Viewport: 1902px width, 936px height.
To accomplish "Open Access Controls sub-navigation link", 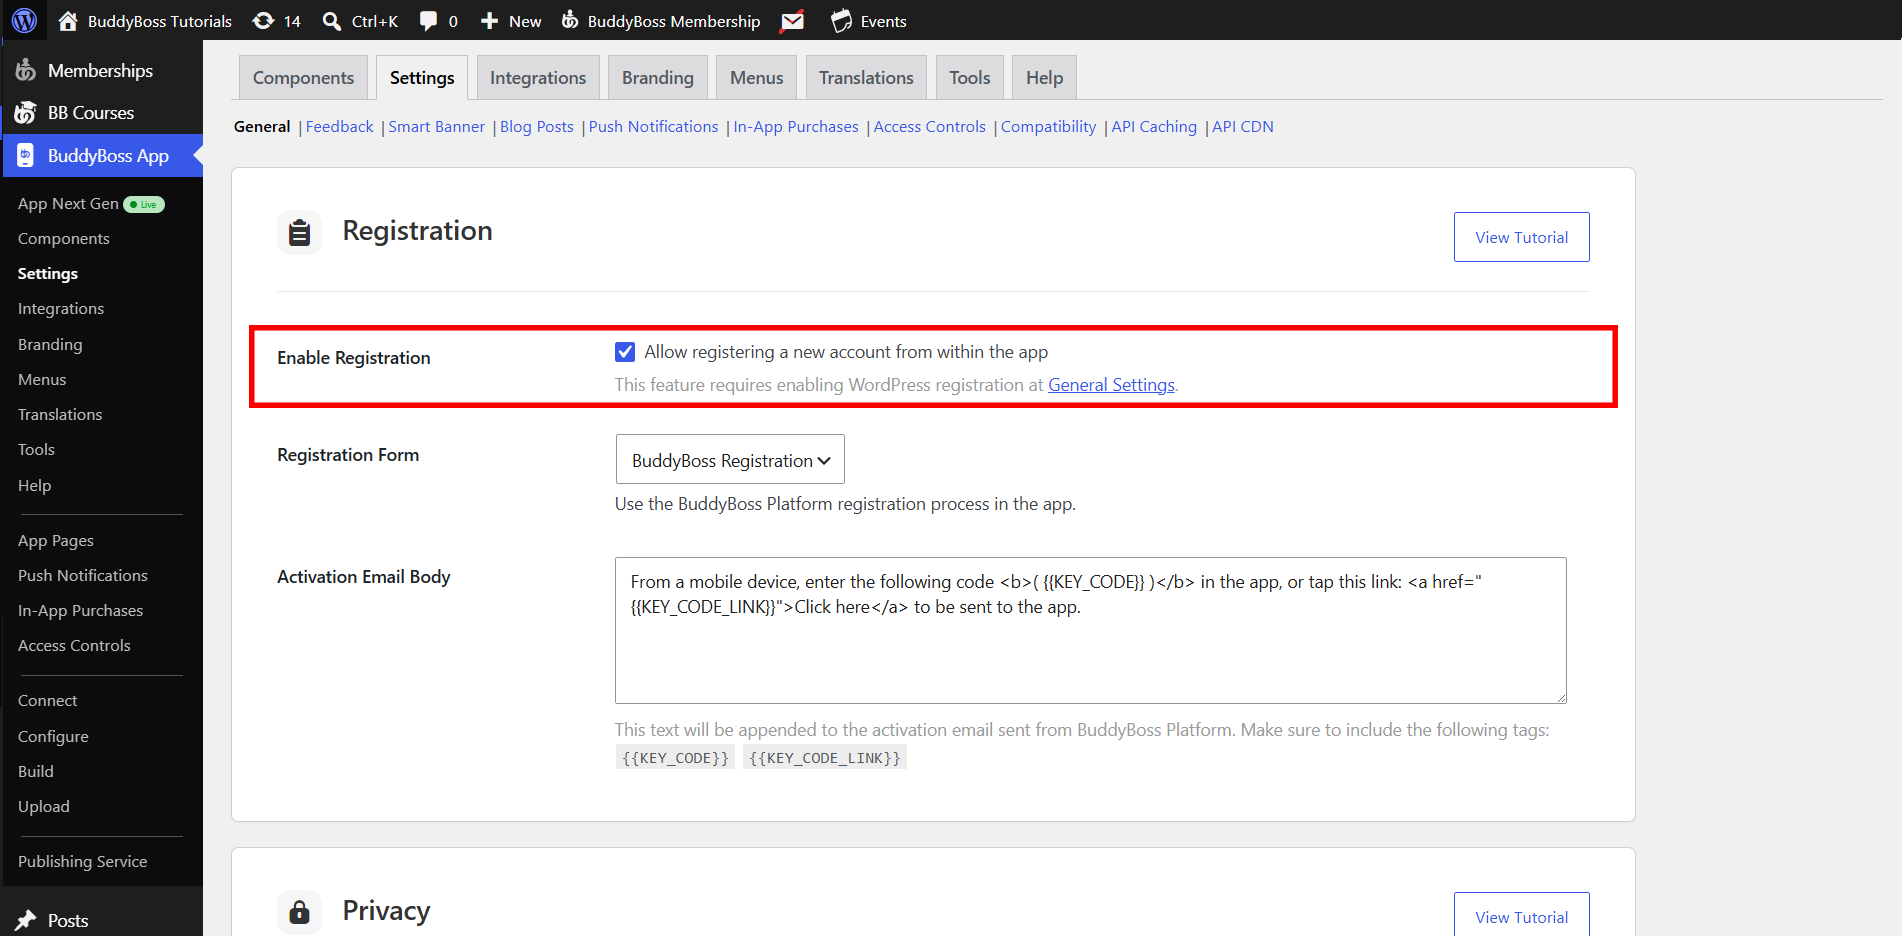I will (930, 127).
